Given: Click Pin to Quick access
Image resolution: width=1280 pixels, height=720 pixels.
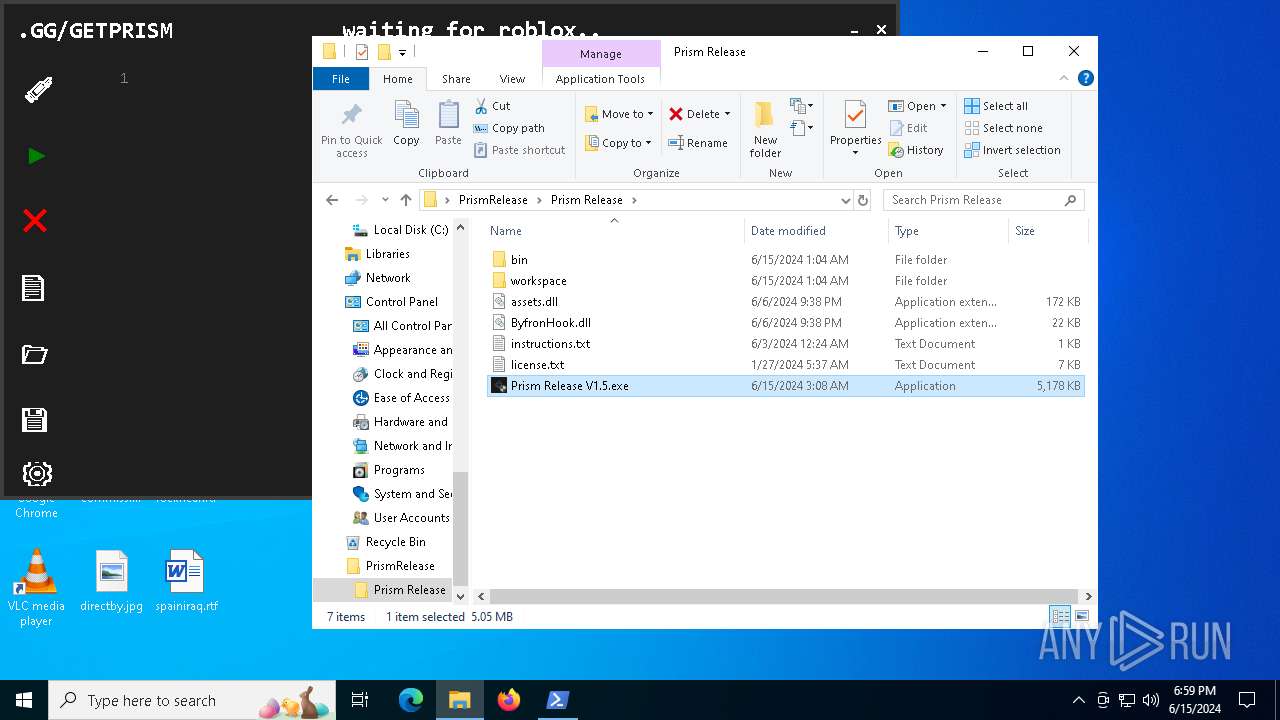Looking at the screenshot, I should (x=351, y=130).
